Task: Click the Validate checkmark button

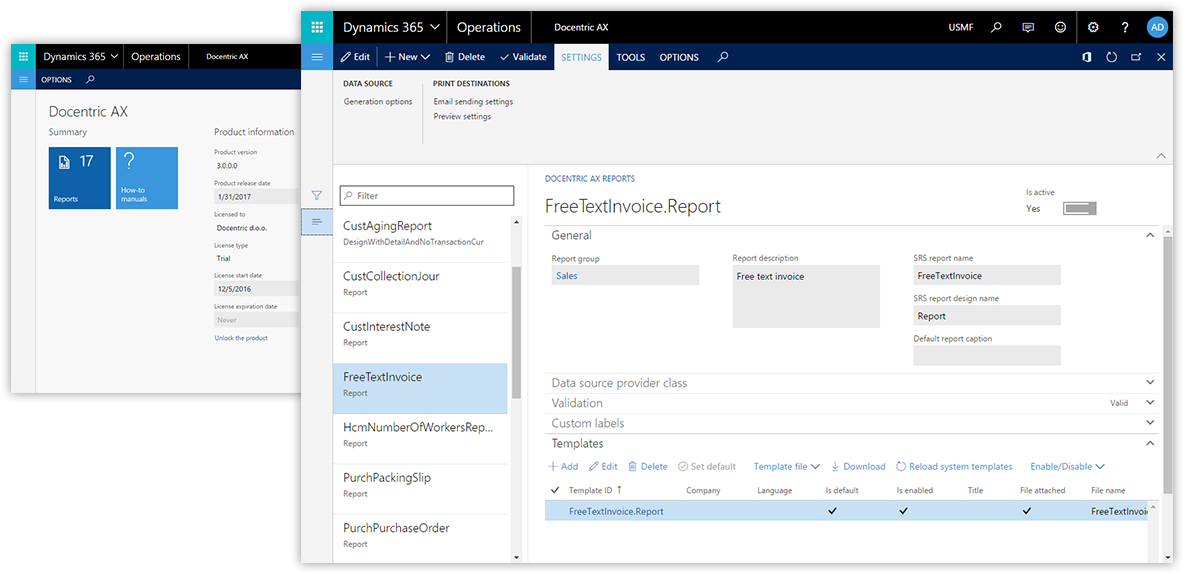Action: [x=523, y=57]
